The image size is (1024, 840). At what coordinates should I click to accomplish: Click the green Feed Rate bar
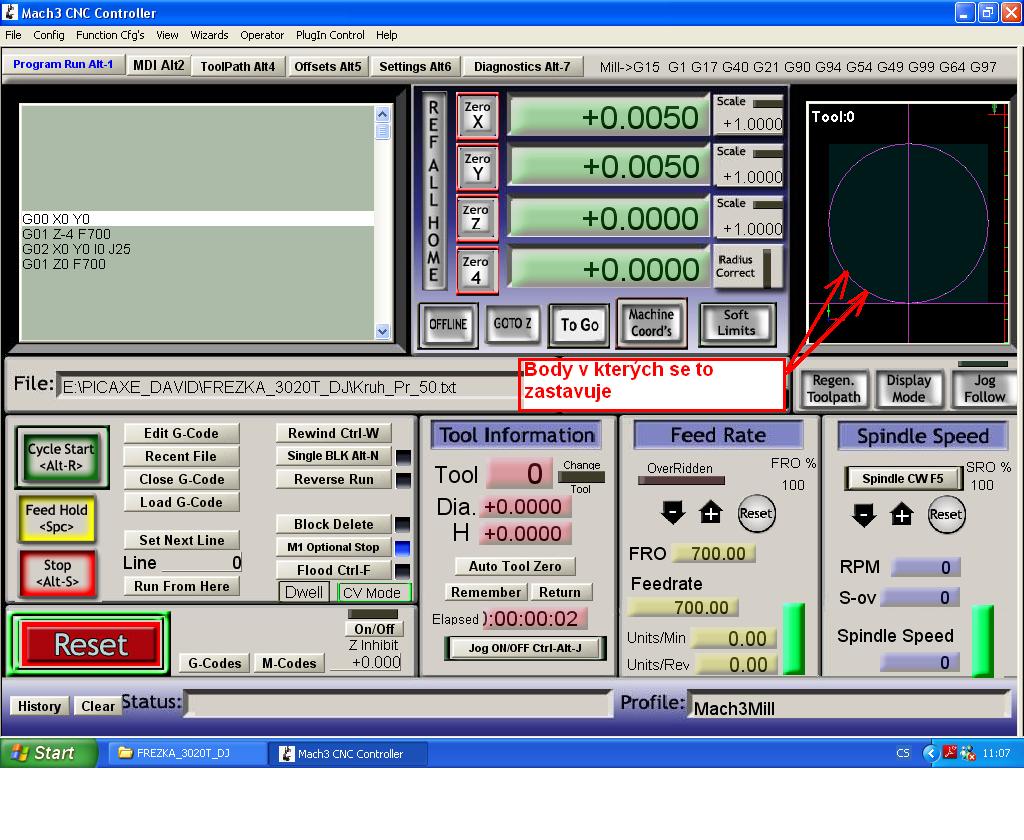(x=794, y=638)
